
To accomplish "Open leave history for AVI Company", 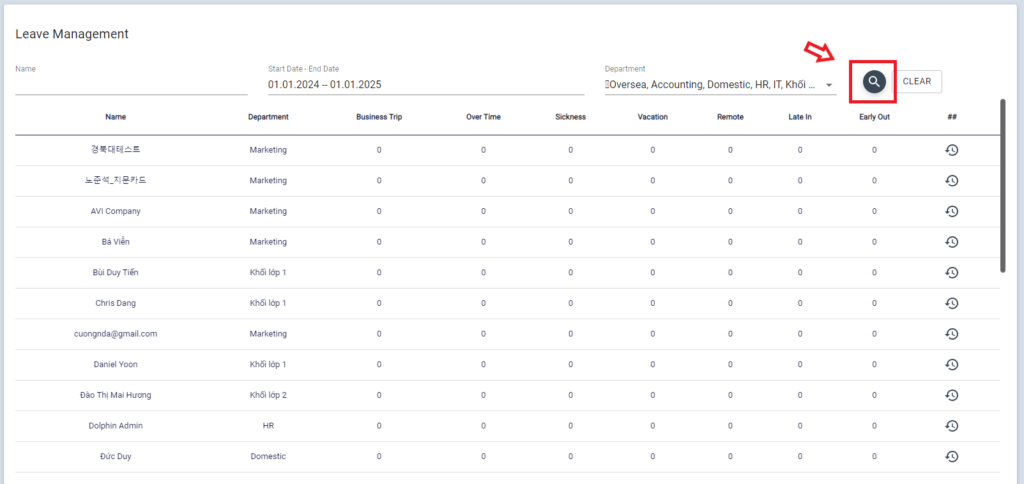I will [952, 211].
